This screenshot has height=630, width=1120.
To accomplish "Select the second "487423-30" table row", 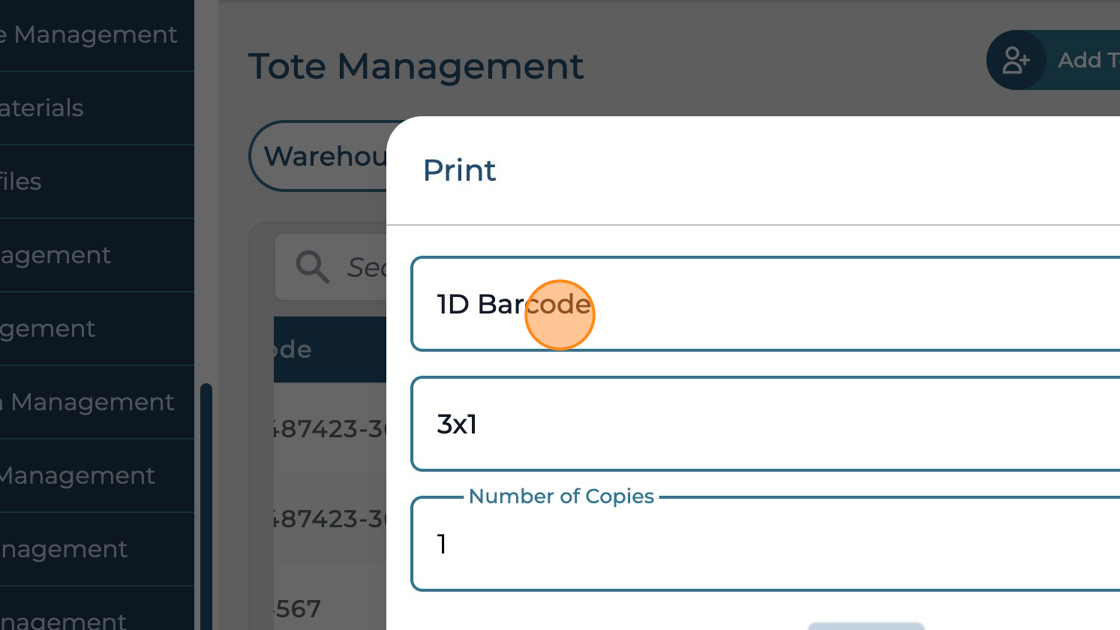I will click(x=330, y=518).
